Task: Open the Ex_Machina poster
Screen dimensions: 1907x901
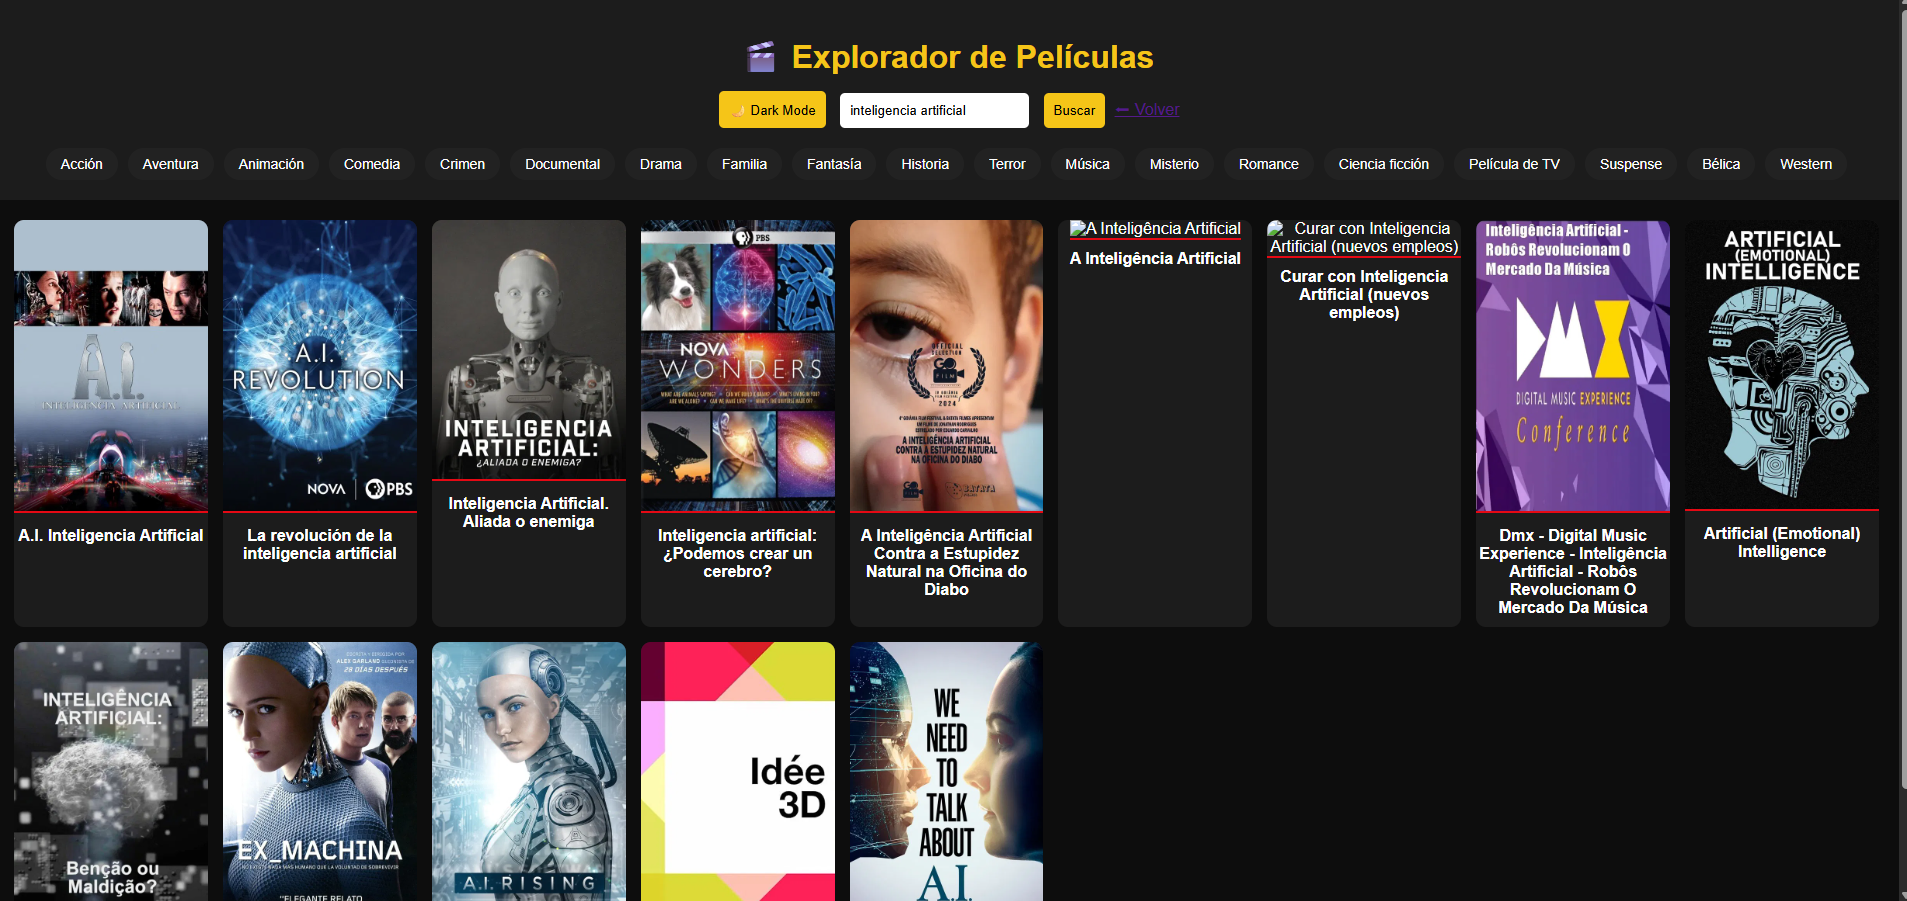Action: 320,772
